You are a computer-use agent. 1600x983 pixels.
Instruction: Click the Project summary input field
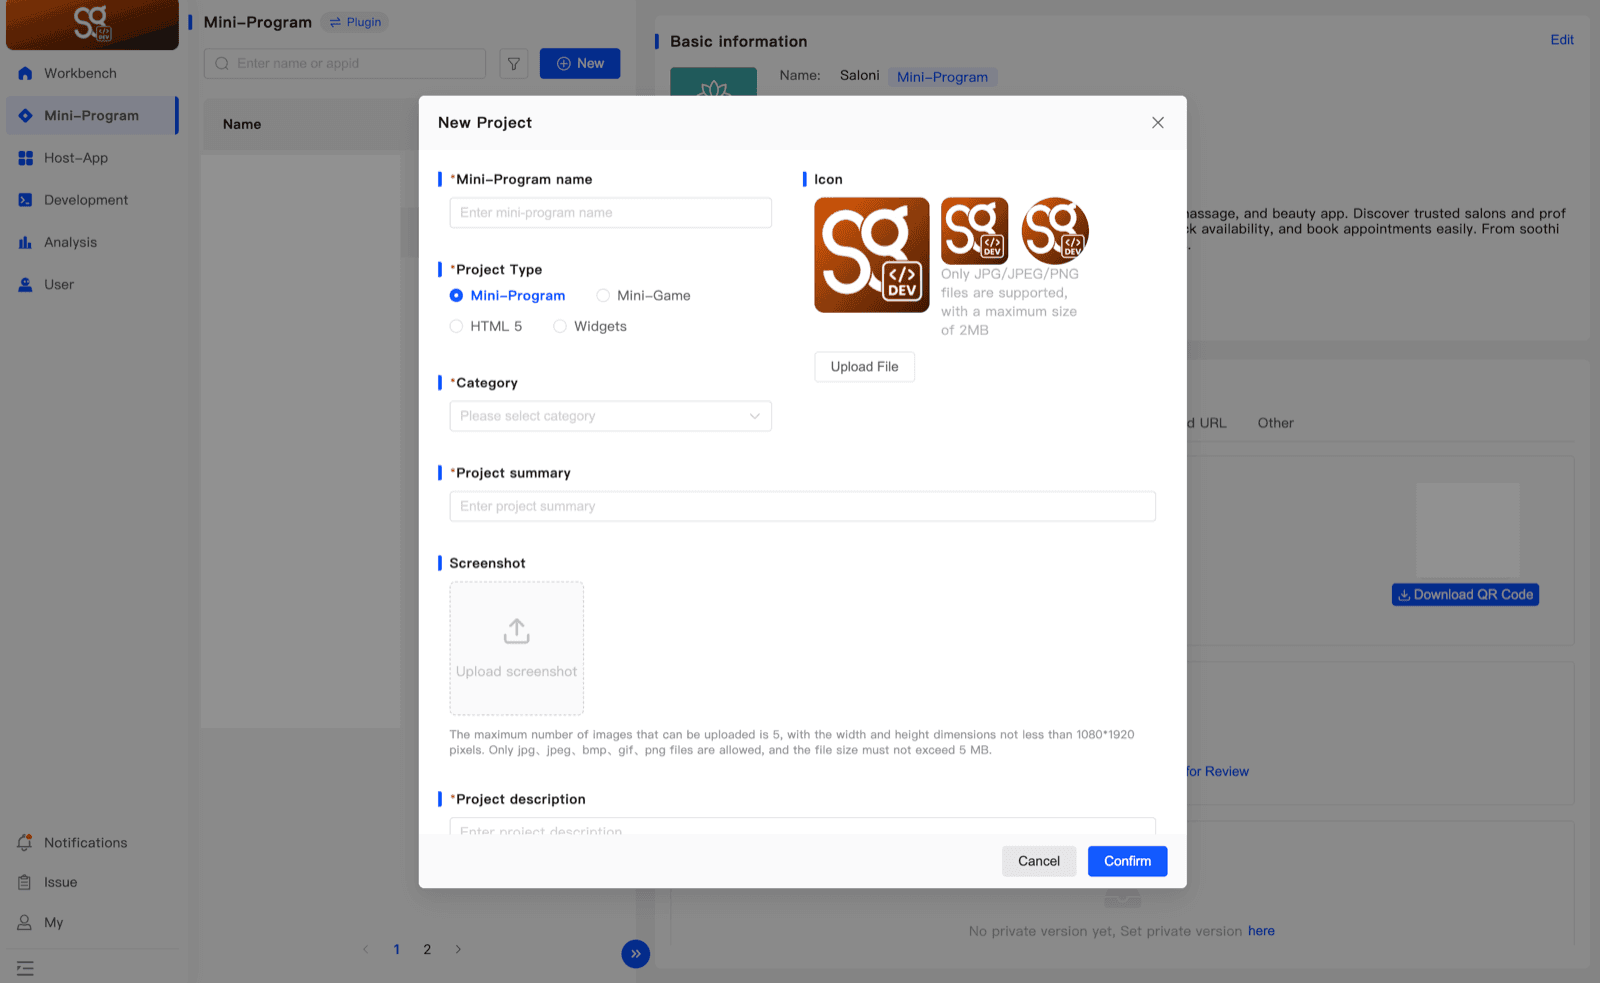click(802, 506)
